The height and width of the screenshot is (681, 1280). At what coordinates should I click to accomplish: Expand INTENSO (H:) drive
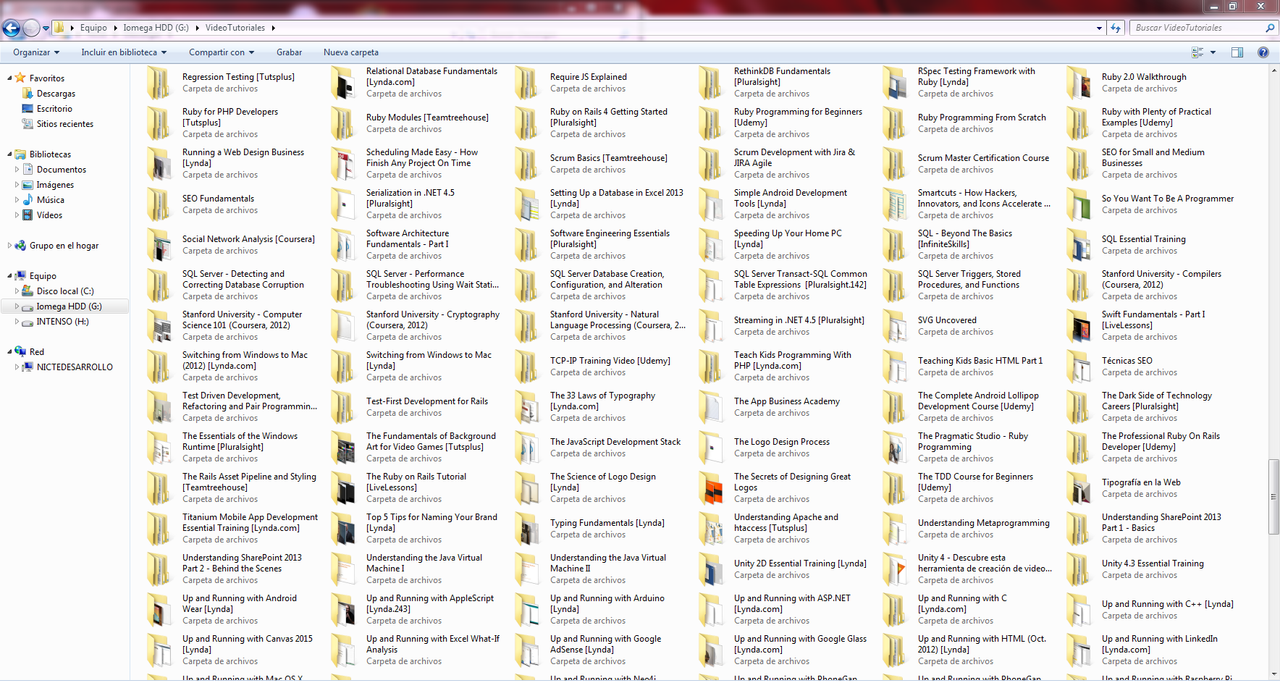18,322
